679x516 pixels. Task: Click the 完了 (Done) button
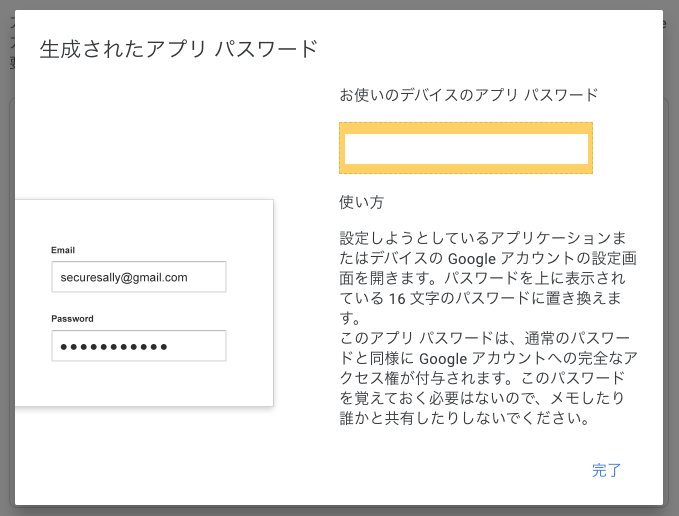pyautogui.click(x=606, y=470)
